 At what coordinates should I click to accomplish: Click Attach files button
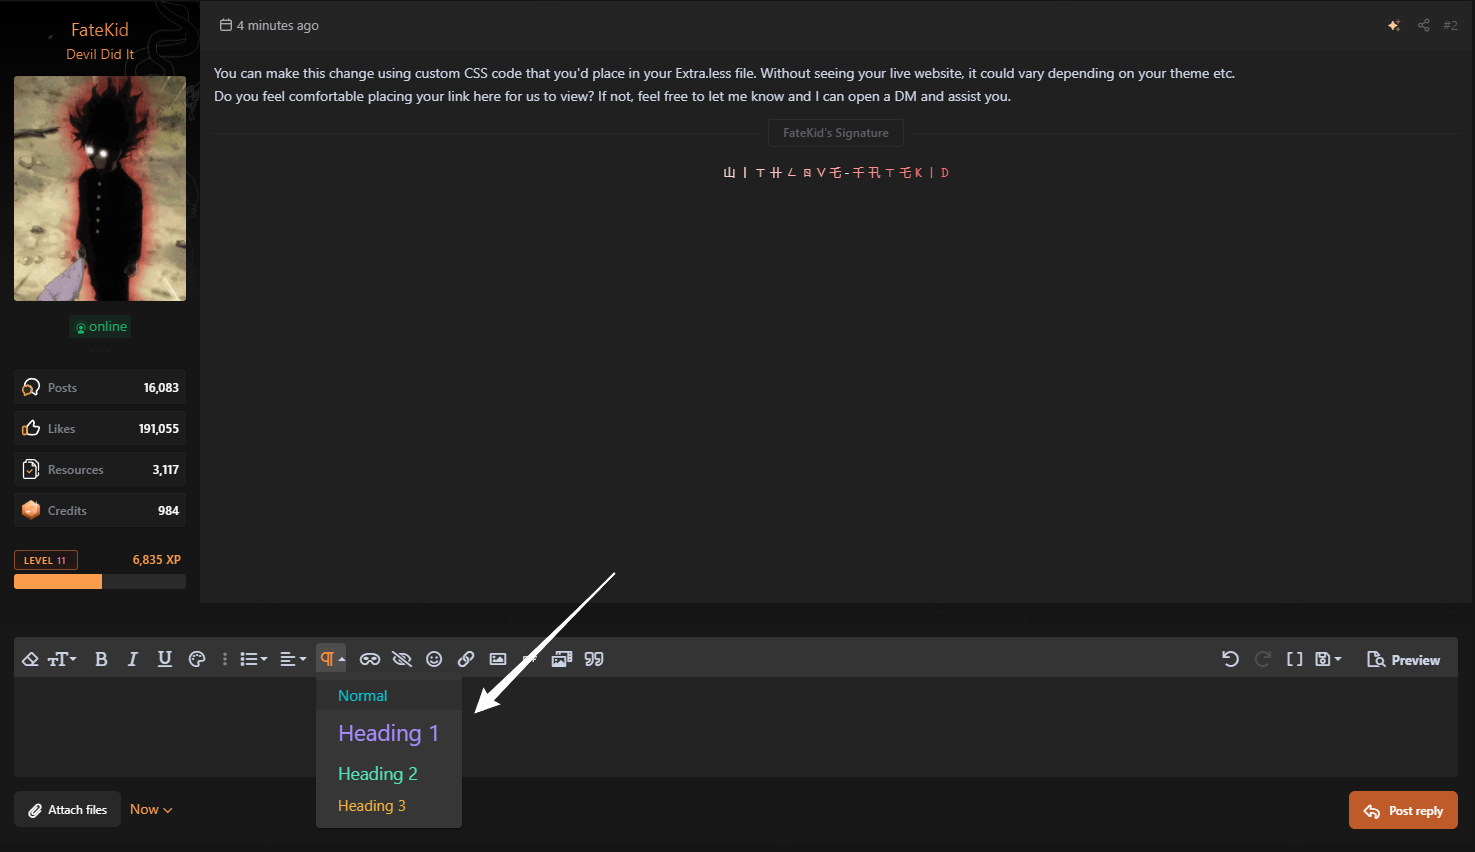coord(68,810)
